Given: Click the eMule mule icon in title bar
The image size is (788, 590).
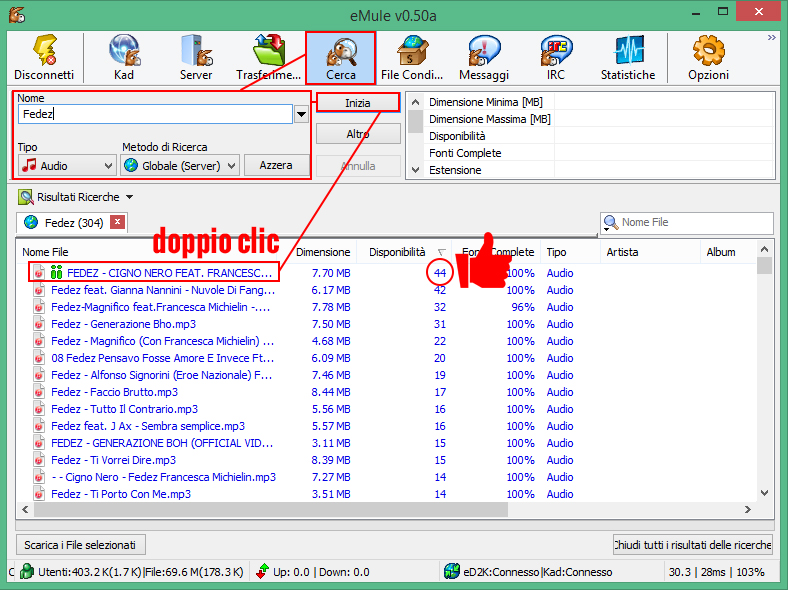Looking at the screenshot, I should point(17,15).
